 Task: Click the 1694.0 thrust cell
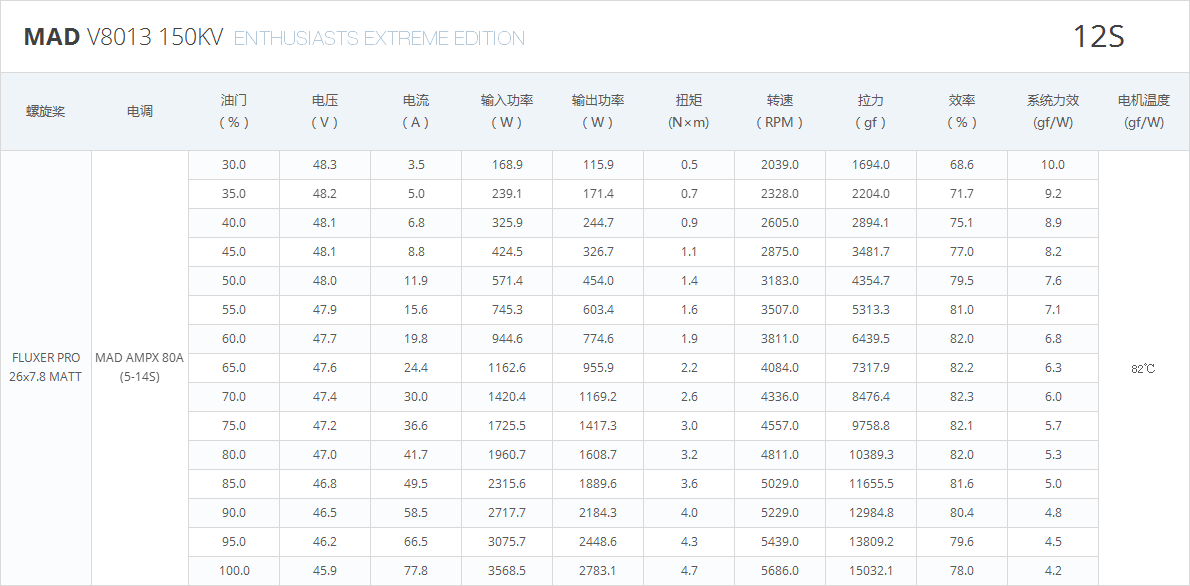click(x=871, y=165)
